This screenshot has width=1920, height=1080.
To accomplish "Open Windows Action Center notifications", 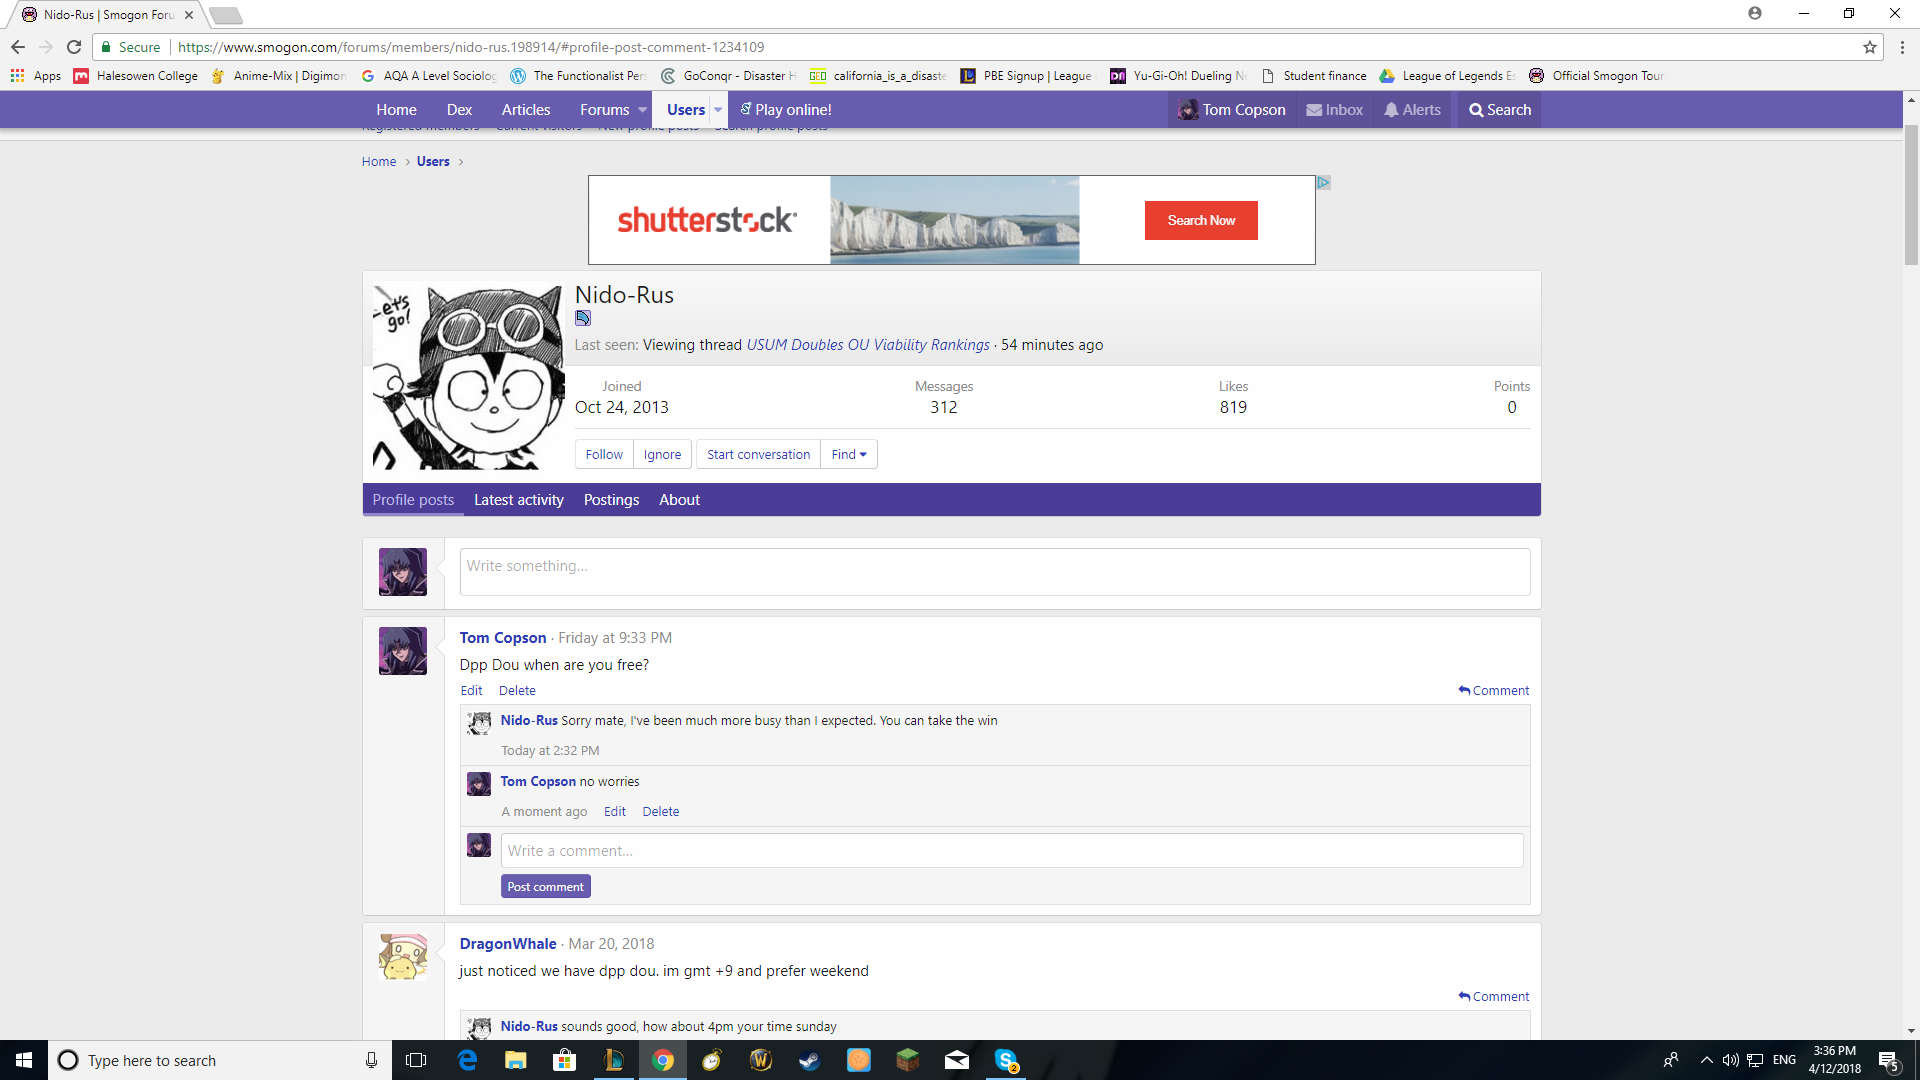I will [1888, 1060].
